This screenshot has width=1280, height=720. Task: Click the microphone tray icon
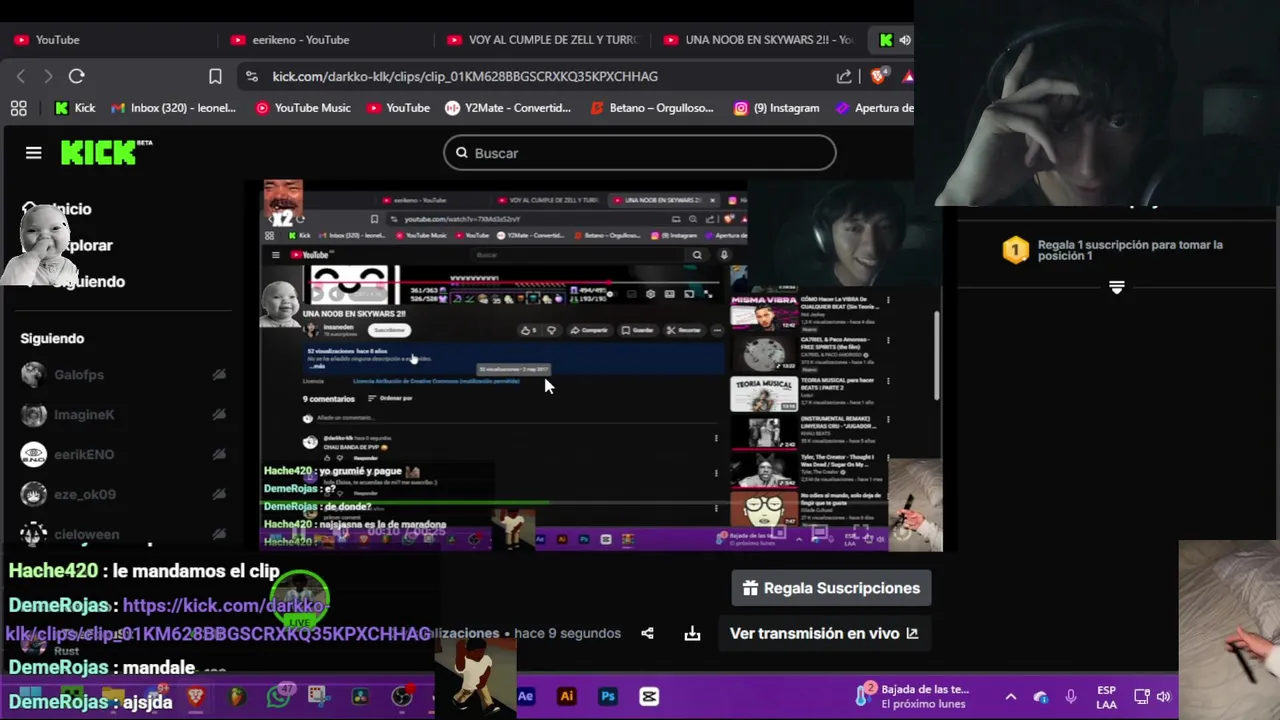point(1070,697)
